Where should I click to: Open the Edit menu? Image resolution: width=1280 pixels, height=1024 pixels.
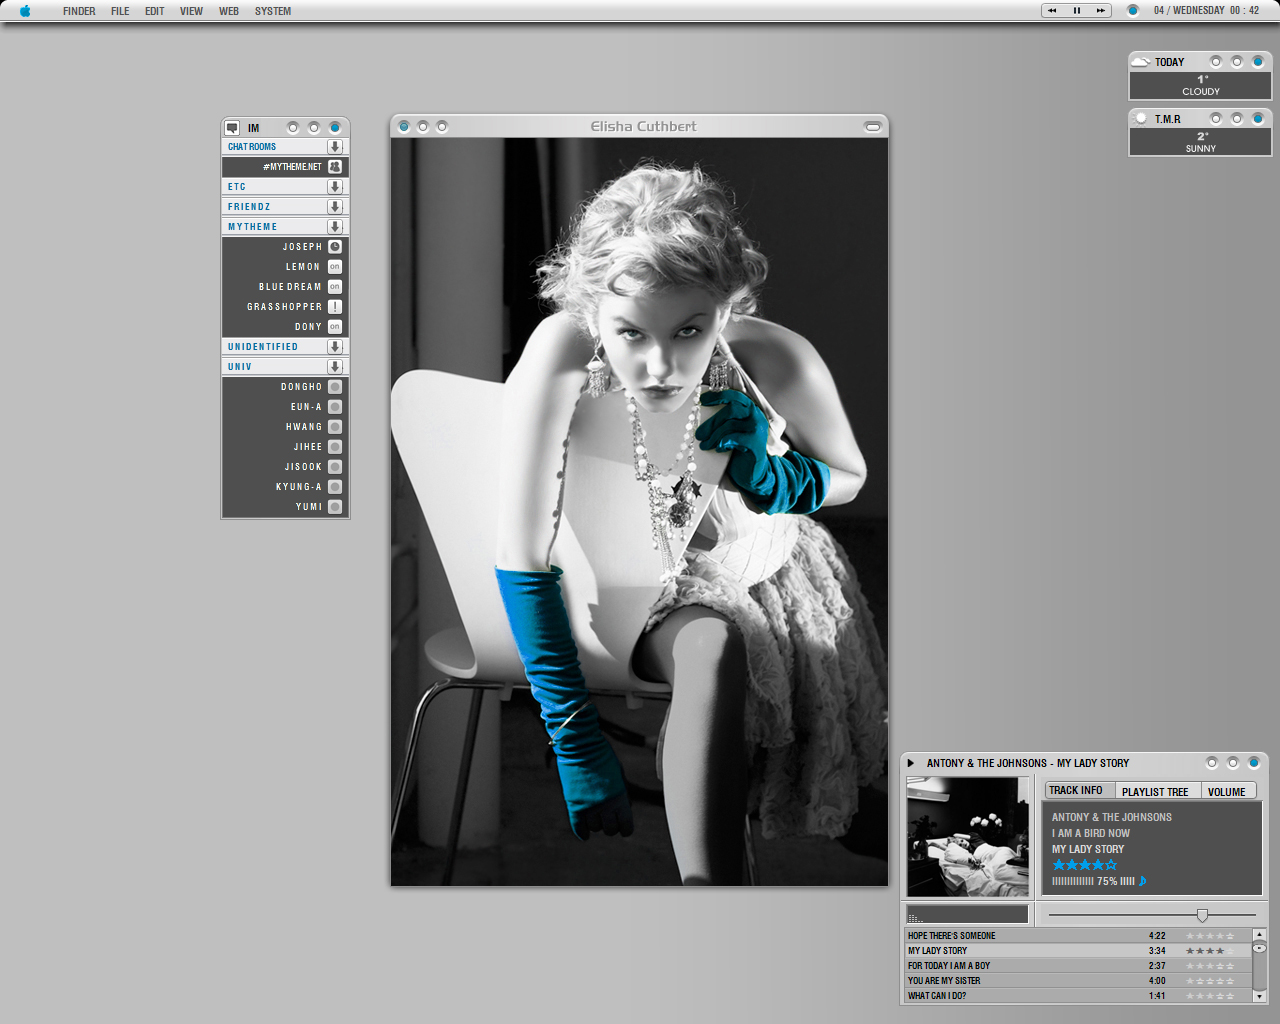pos(154,11)
